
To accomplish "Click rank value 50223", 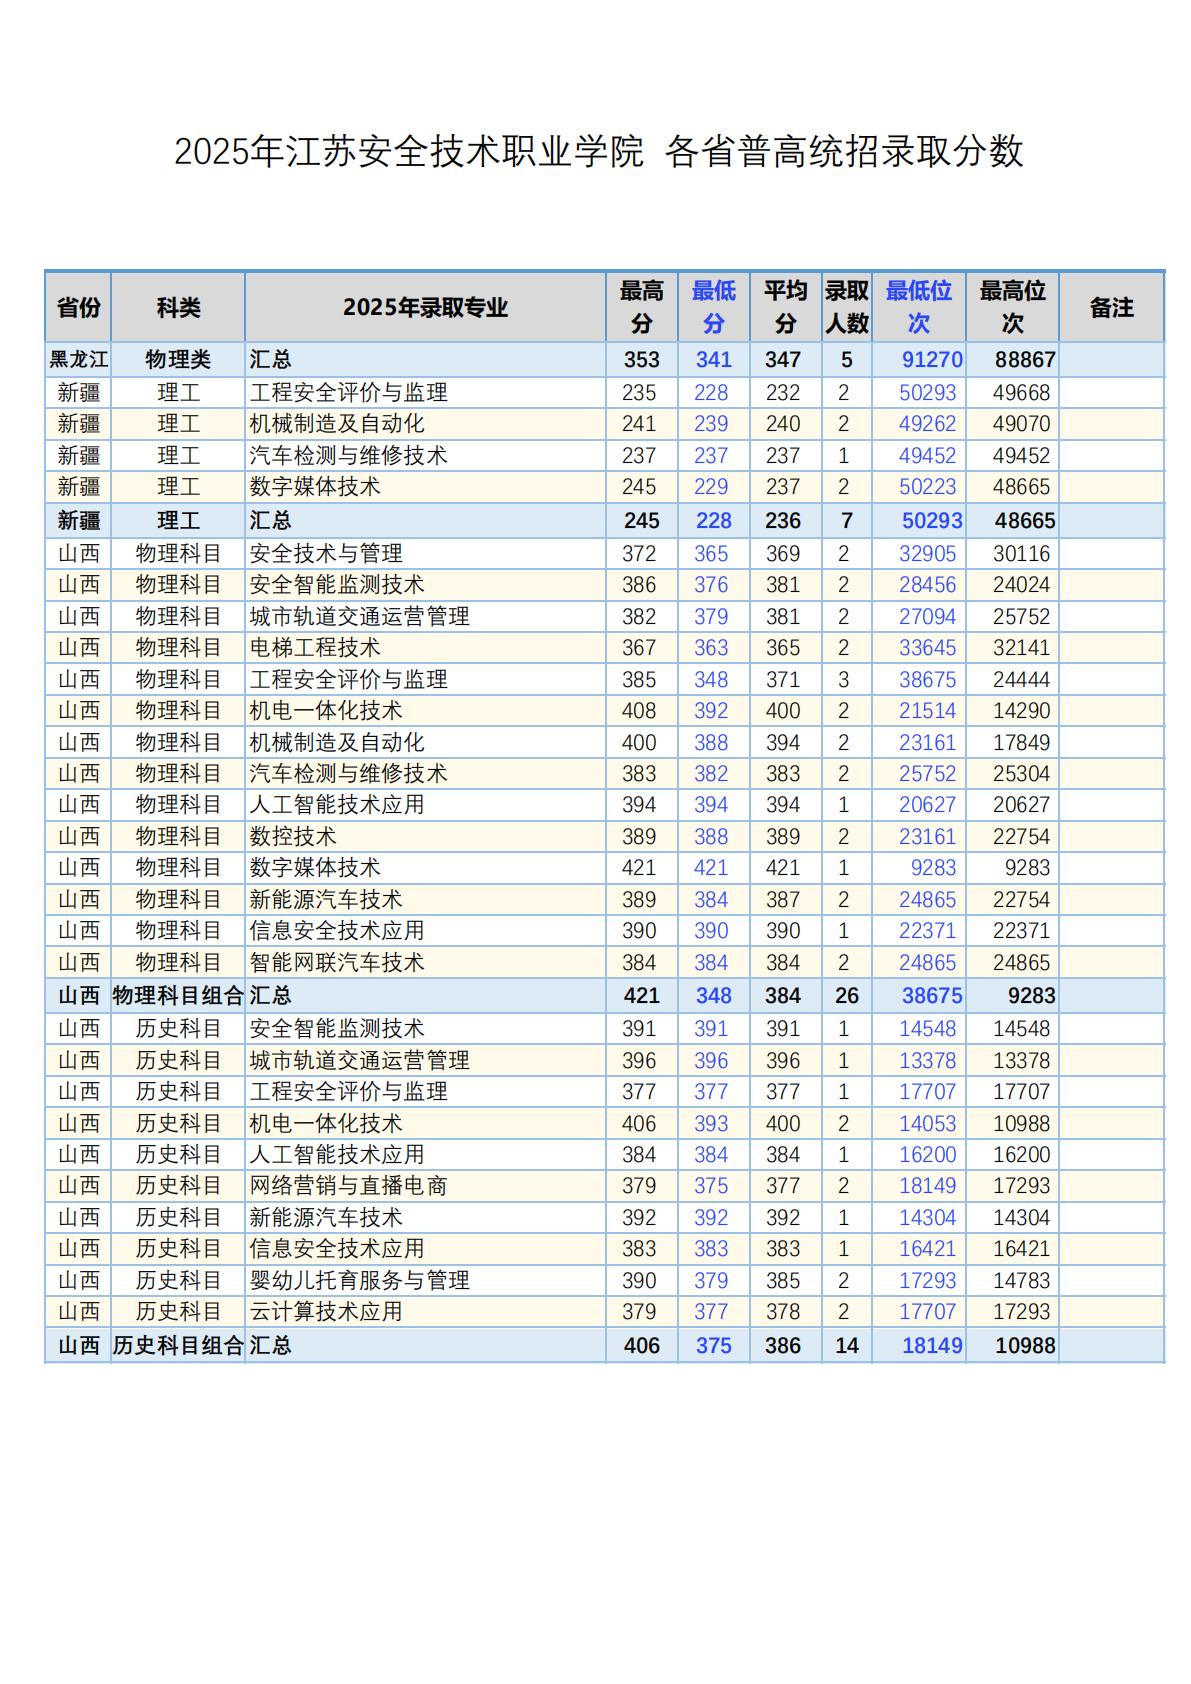I will pos(927,487).
